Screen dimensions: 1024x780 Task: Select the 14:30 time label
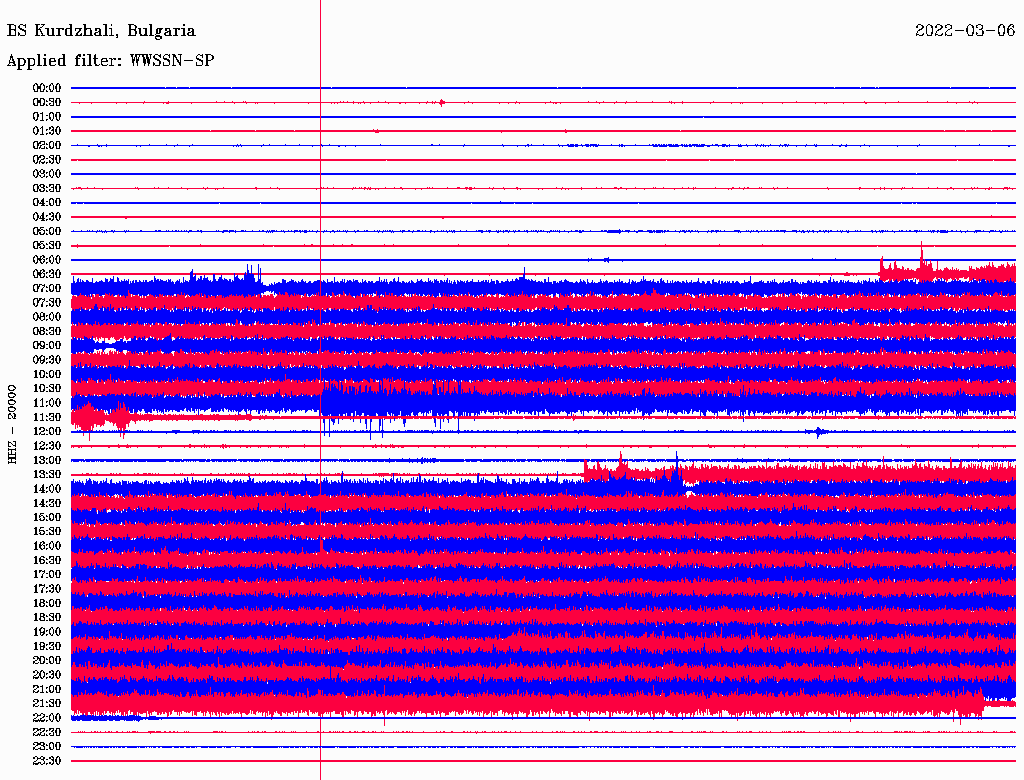point(47,503)
